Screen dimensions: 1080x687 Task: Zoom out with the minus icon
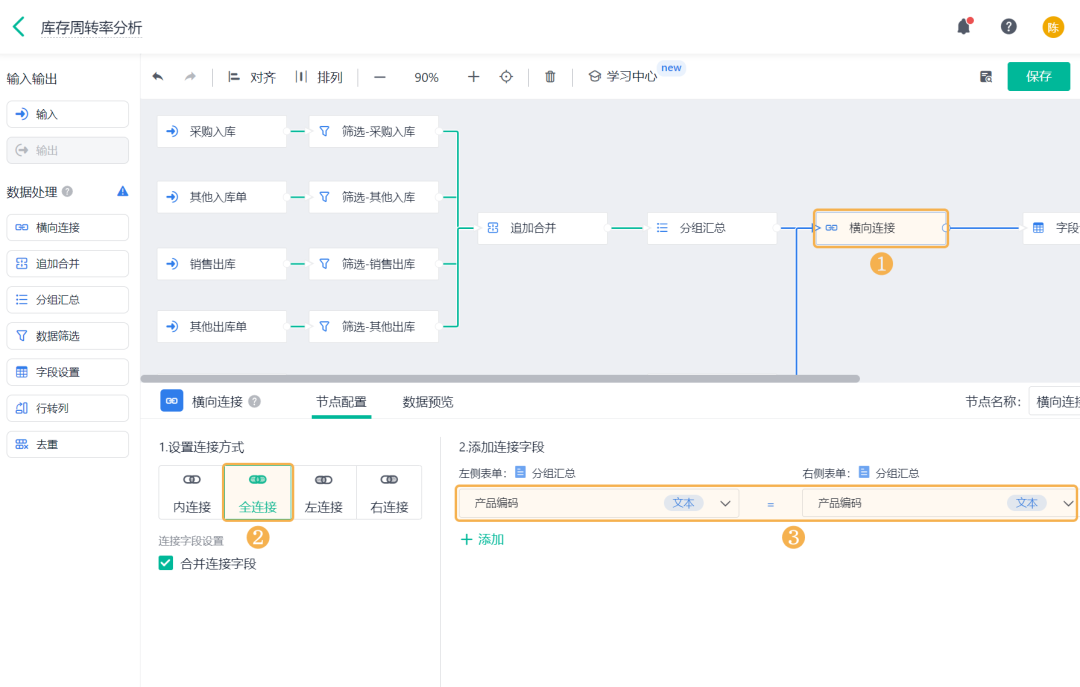point(380,77)
